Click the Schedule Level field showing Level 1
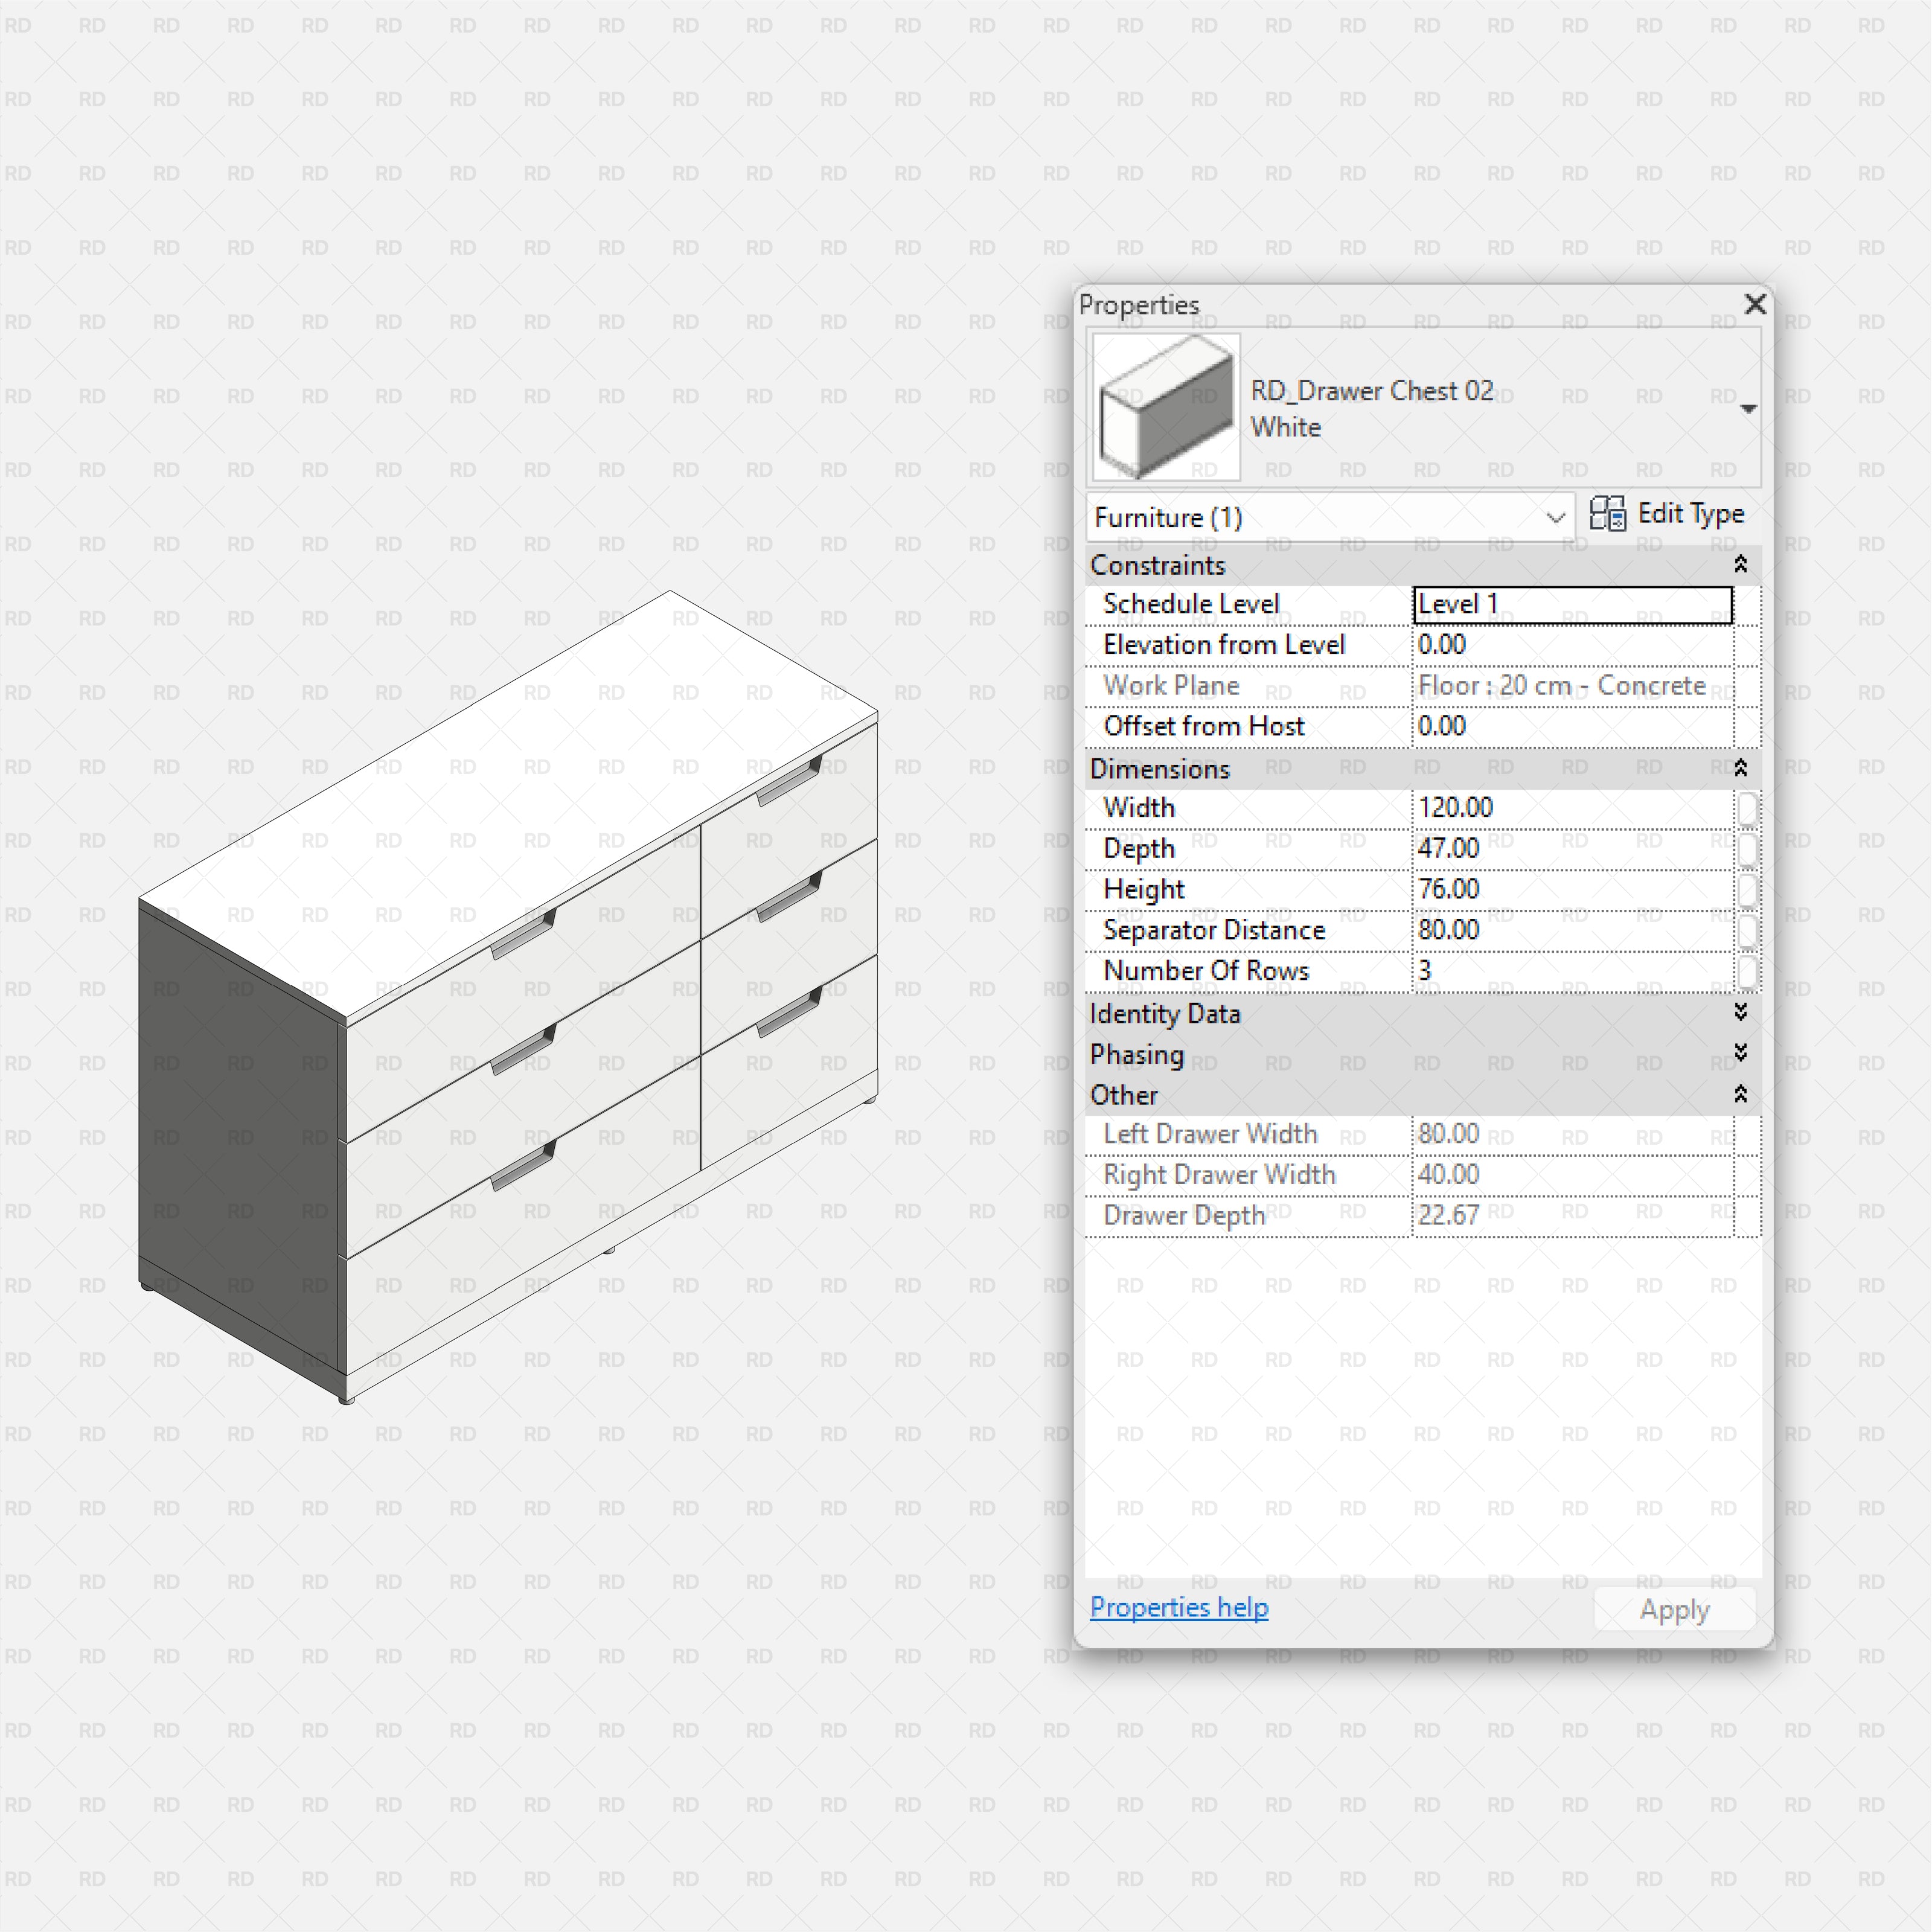This screenshot has width=1932, height=1932. pyautogui.click(x=1570, y=604)
